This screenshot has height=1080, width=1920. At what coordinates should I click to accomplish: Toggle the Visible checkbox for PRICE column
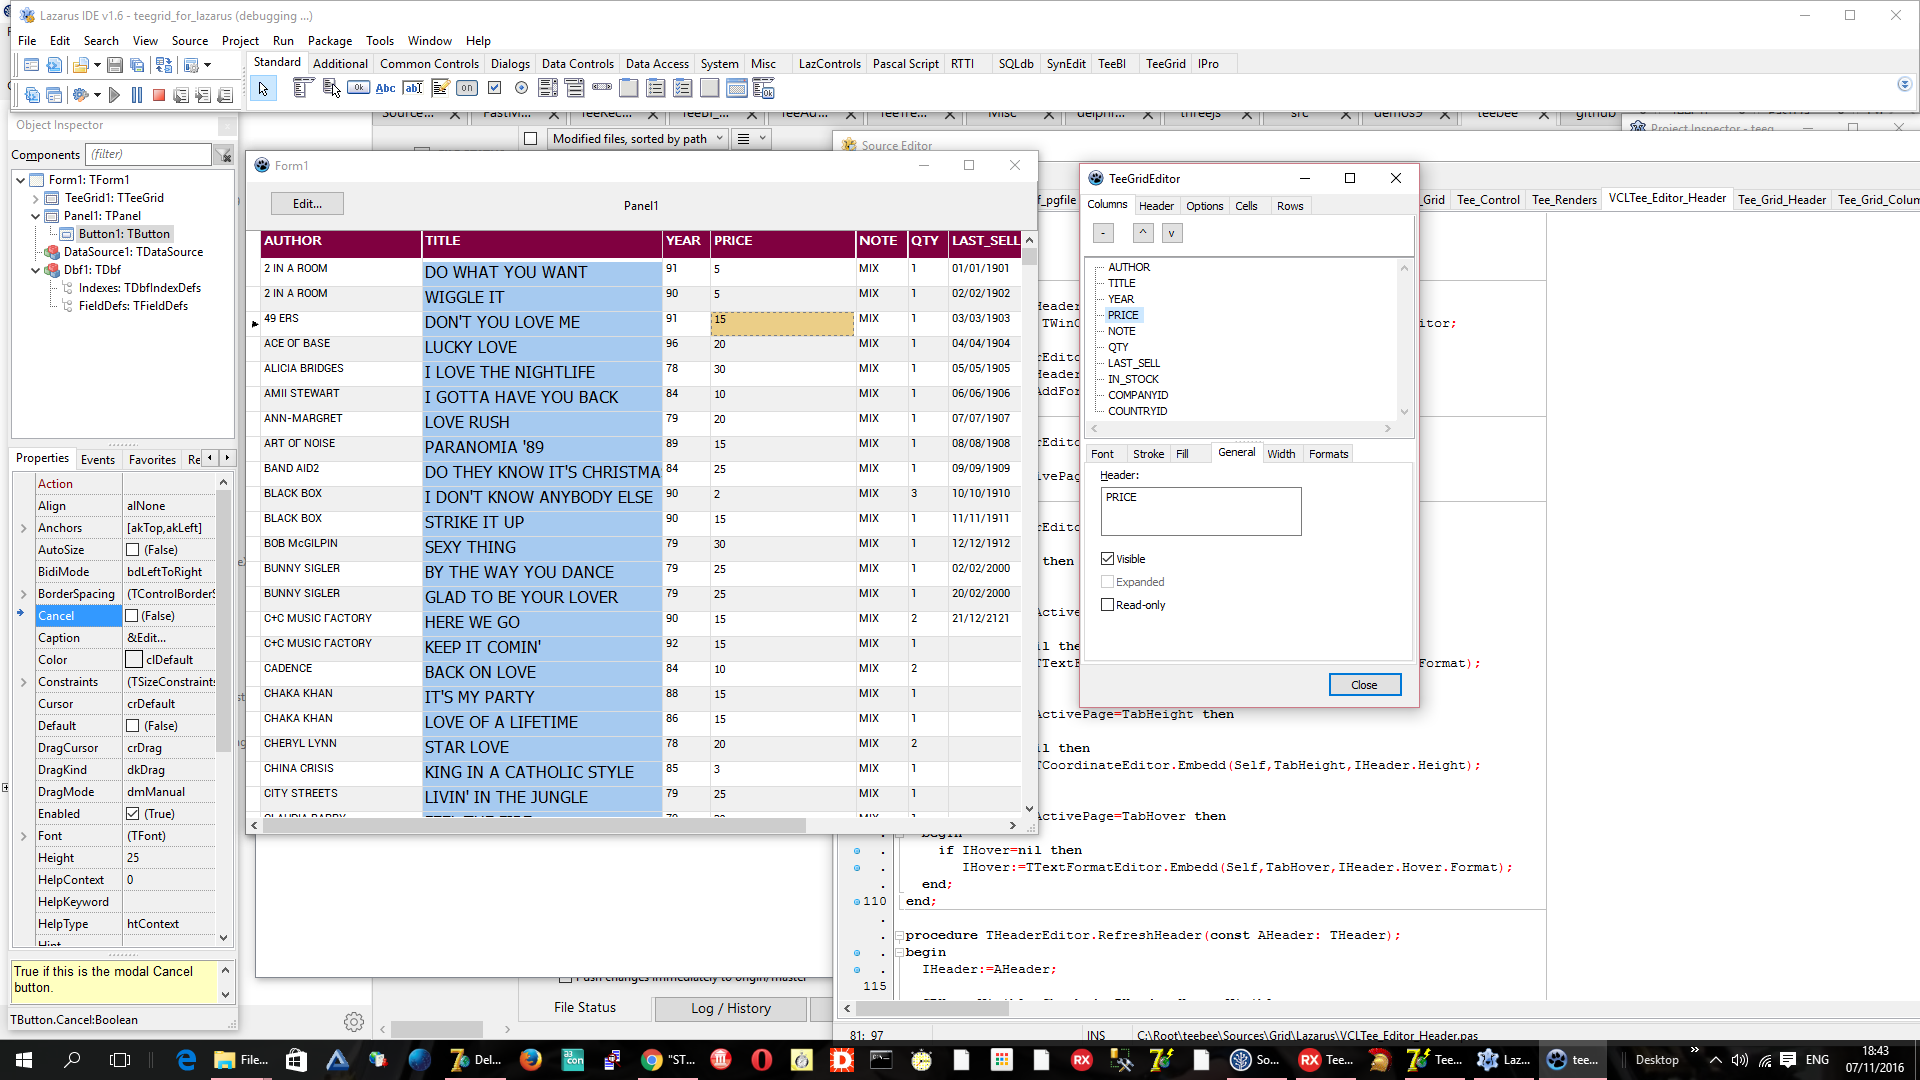1108,558
